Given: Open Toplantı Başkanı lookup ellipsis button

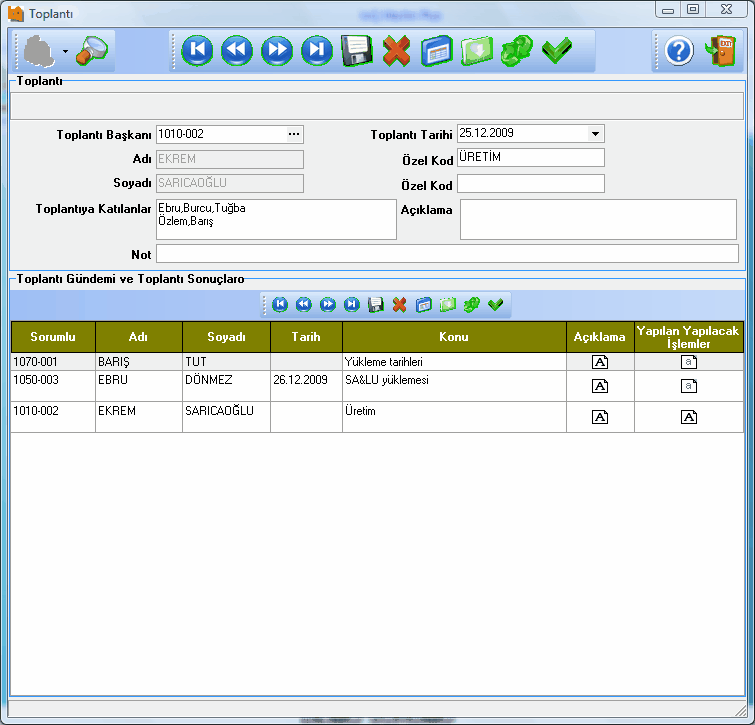Looking at the screenshot, I should (294, 134).
